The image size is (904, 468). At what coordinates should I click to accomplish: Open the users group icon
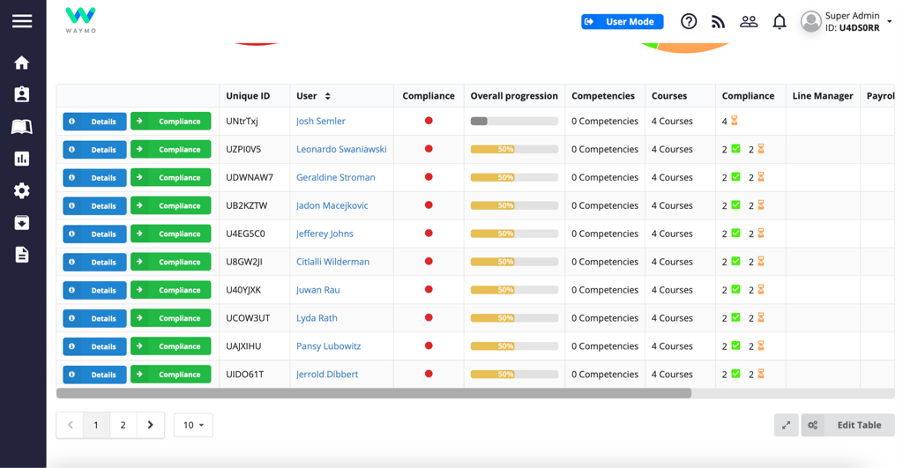748,21
